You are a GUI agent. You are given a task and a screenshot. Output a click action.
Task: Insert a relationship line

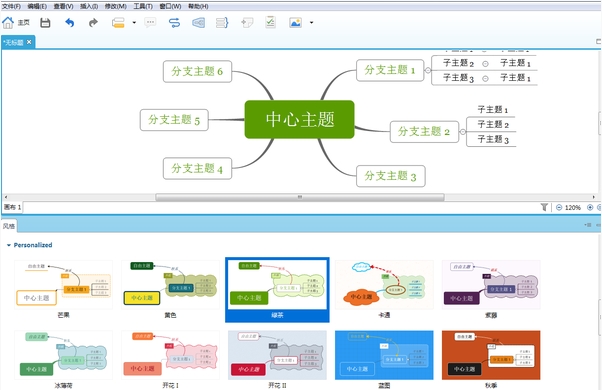click(x=174, y=23)
